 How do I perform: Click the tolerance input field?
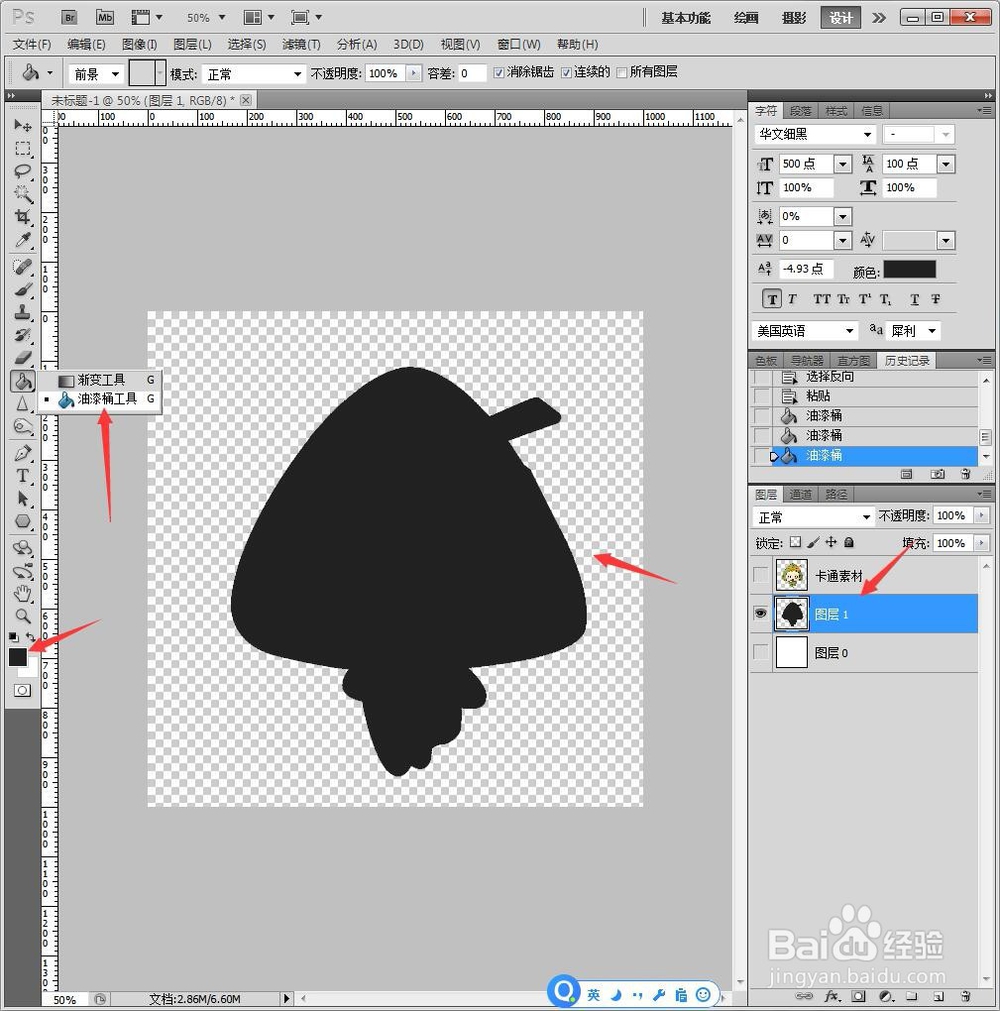[471, 74]
